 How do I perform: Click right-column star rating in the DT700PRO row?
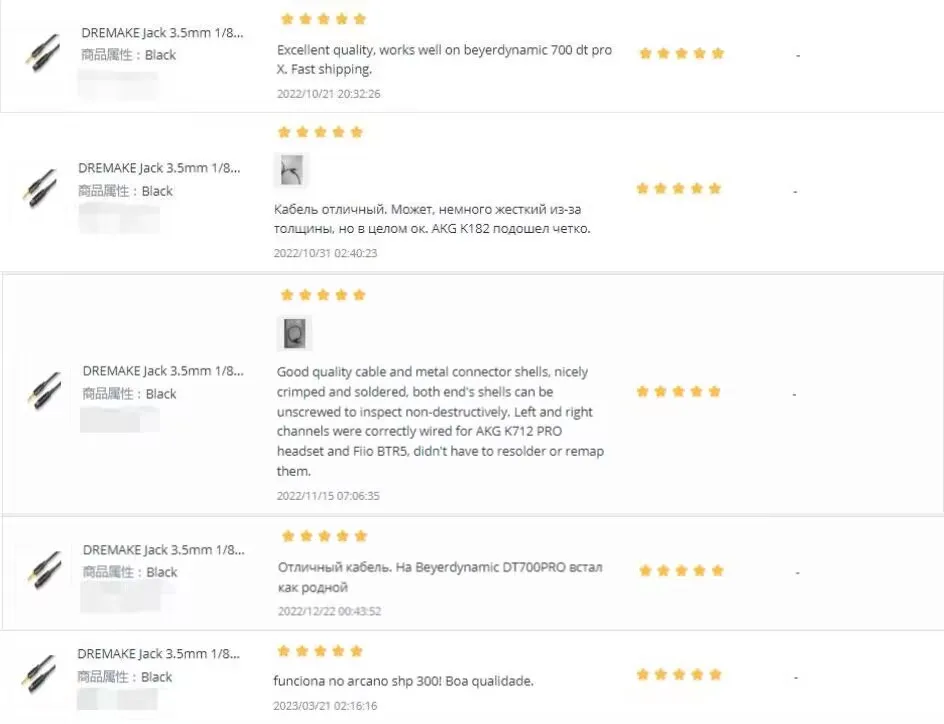pos(681,570)
